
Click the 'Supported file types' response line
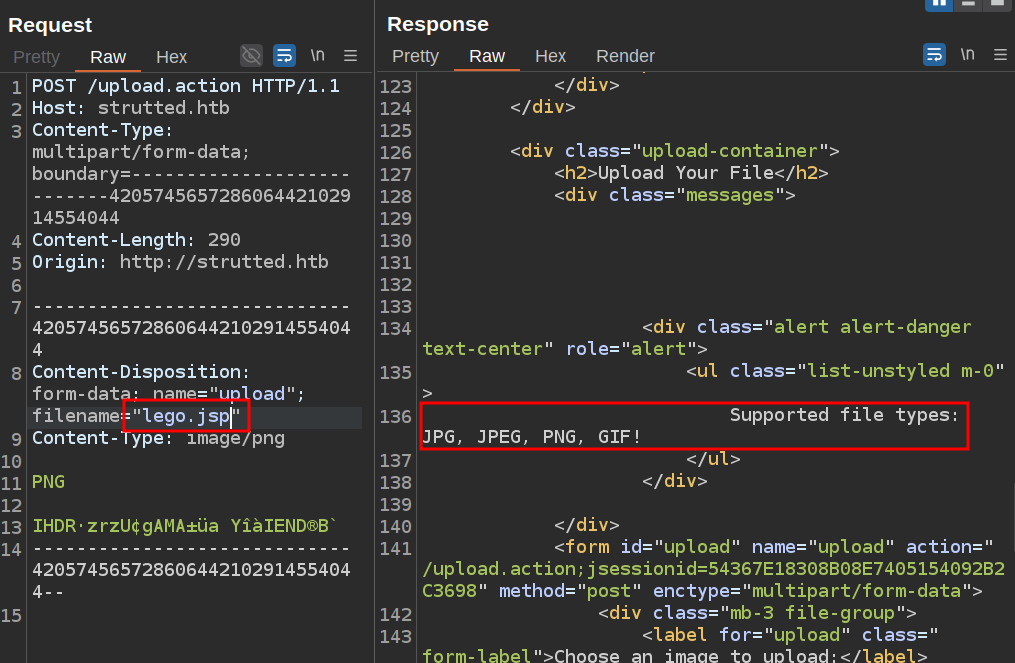[x=844, y=415]
